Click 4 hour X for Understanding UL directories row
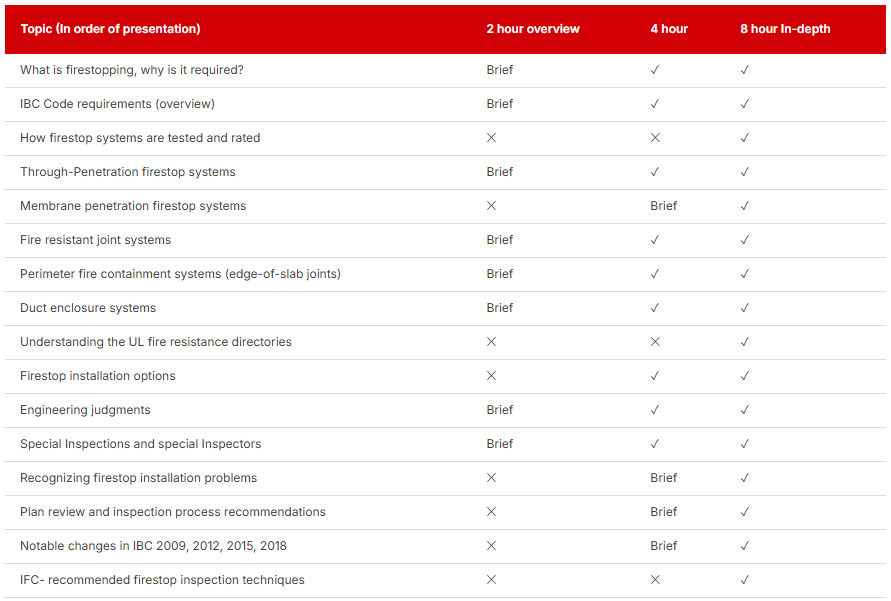The image size is (891, 601). click(x=655, y=342)
